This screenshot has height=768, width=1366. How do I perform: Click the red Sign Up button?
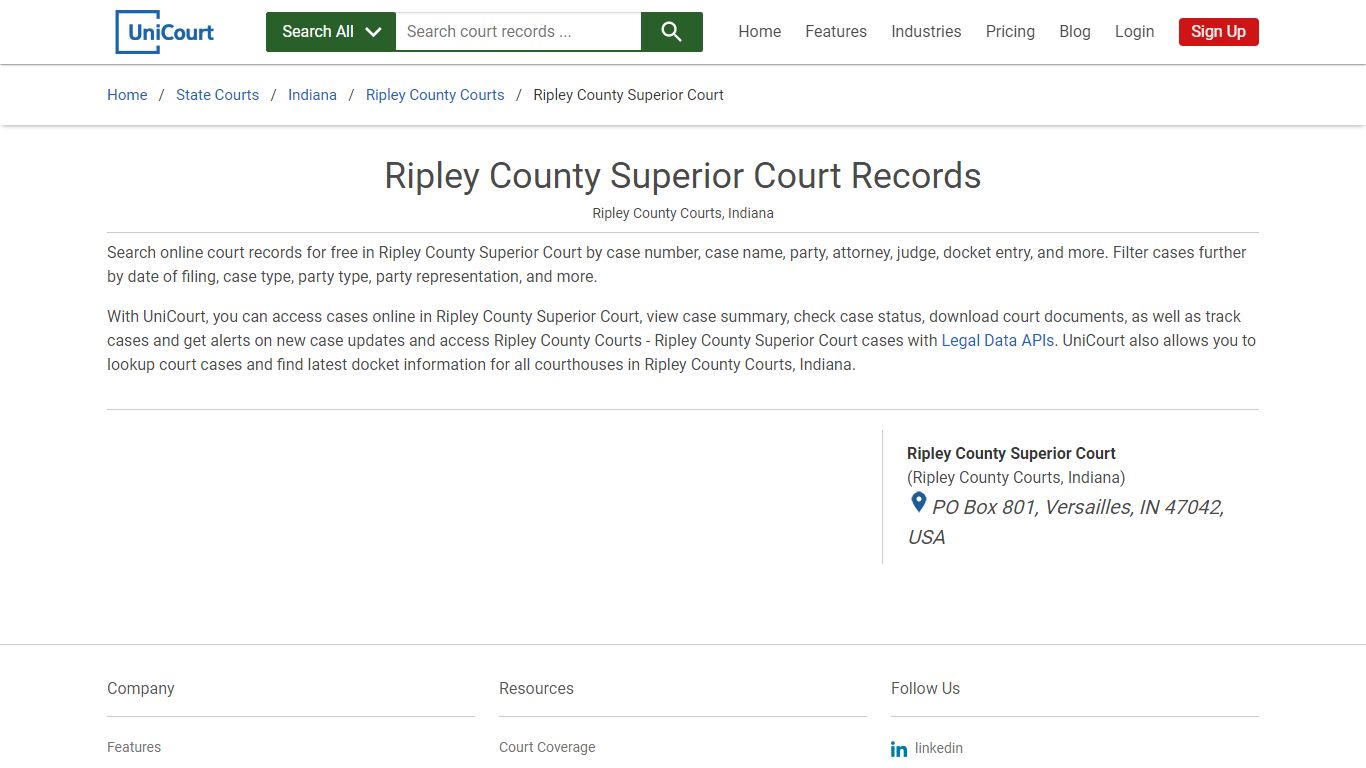pos(1218,32)
